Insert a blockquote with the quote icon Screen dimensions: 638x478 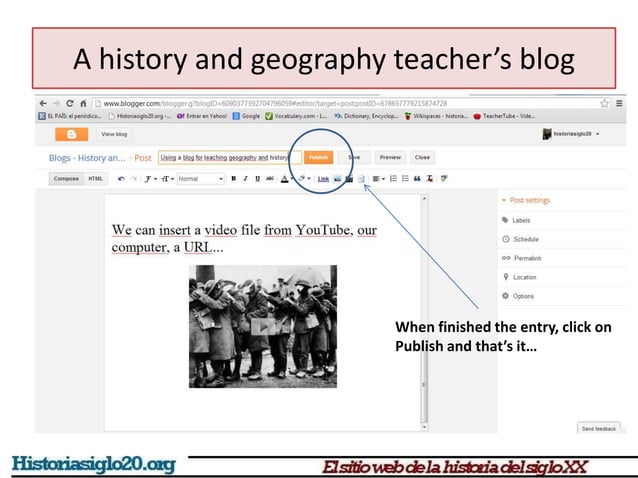pyautogui.click(x=417, y=179)
